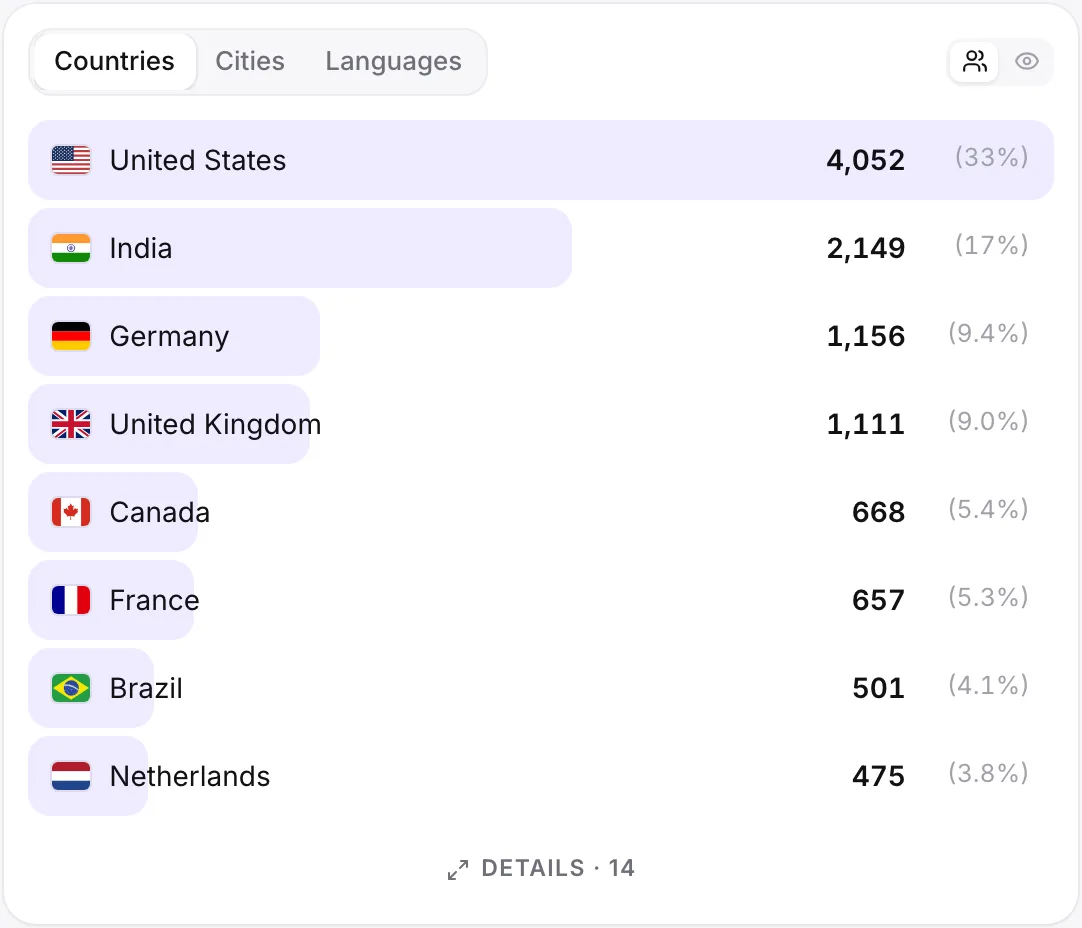
Task: Select the United Kingdom country name
Action: click(215, 425)
